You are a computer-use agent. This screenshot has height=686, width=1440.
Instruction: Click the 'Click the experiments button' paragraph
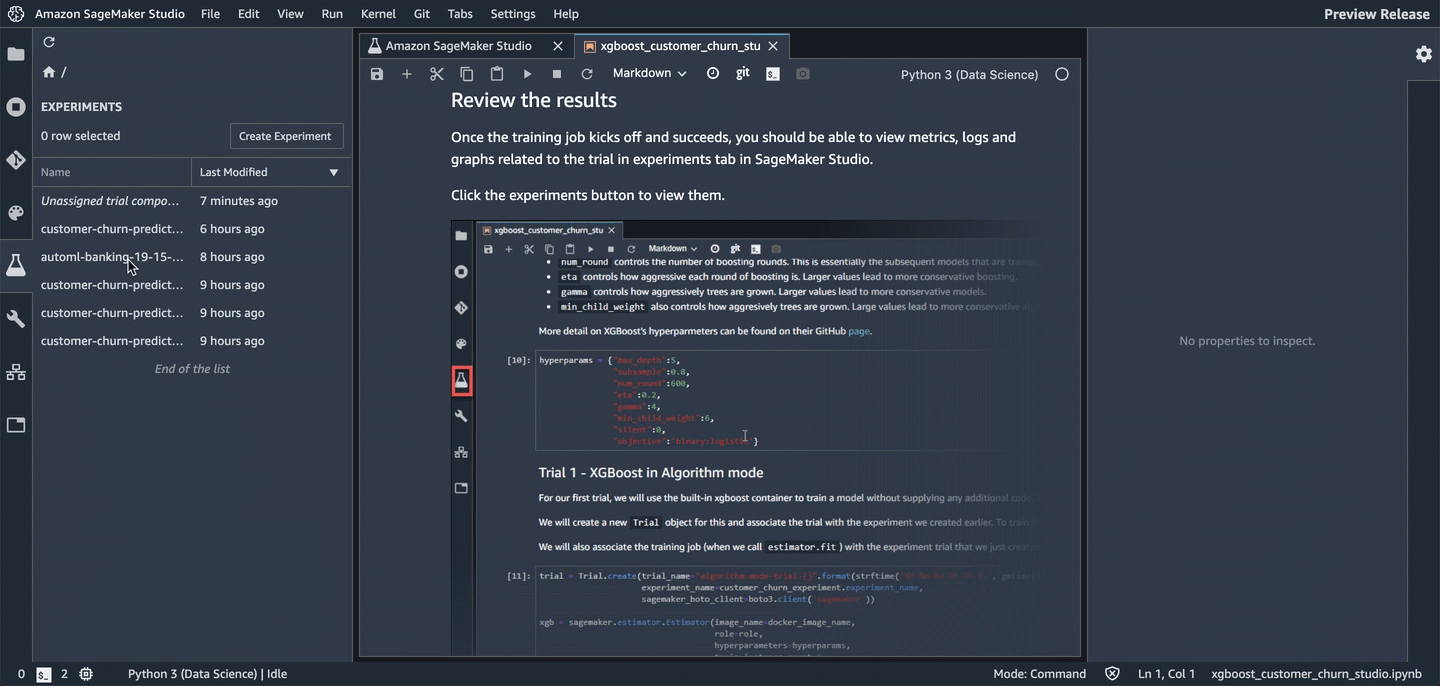588,195
